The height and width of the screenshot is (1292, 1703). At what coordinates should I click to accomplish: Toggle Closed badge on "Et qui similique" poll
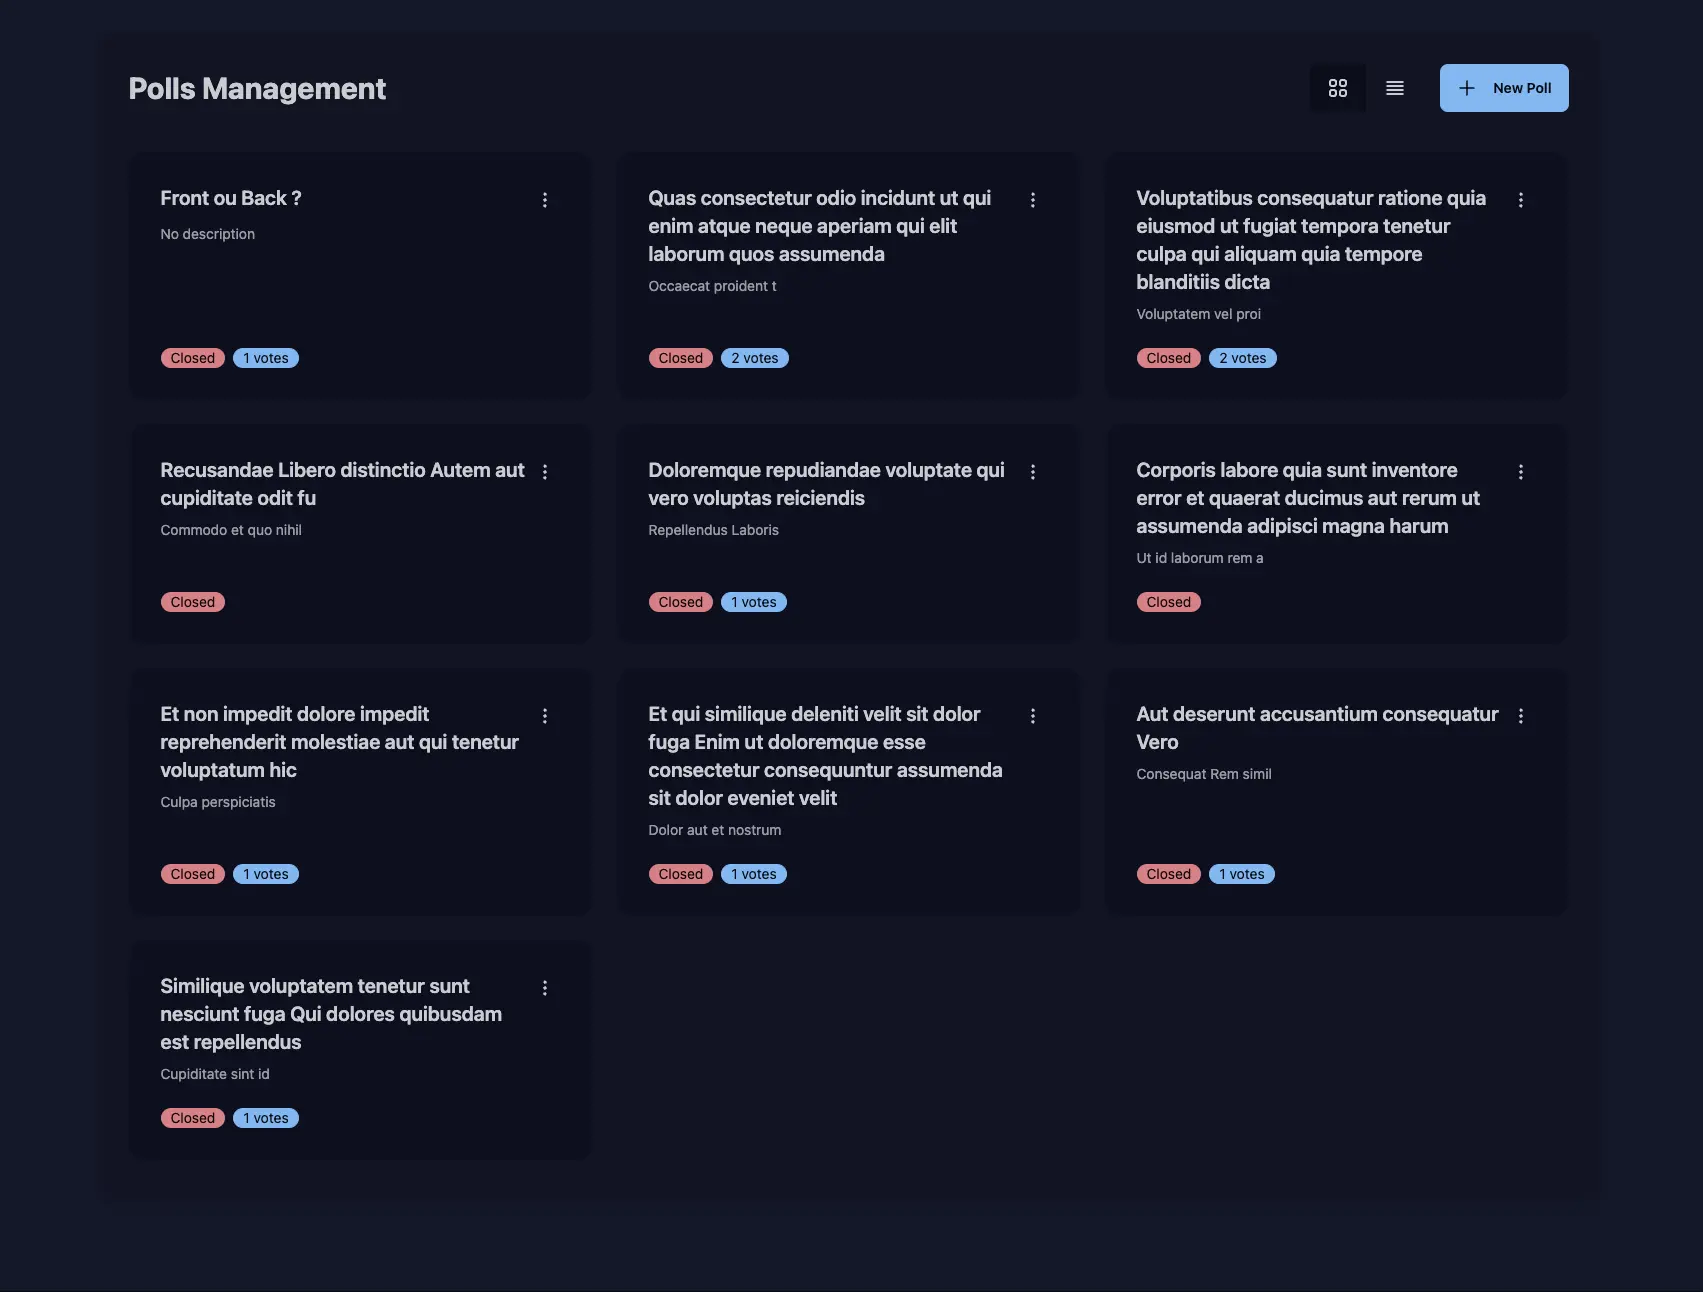point(680,873)
